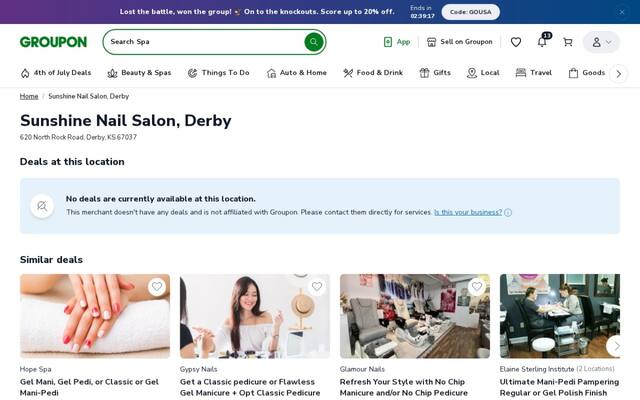
Task: Open Travel category
Action: tap(534, 73)
